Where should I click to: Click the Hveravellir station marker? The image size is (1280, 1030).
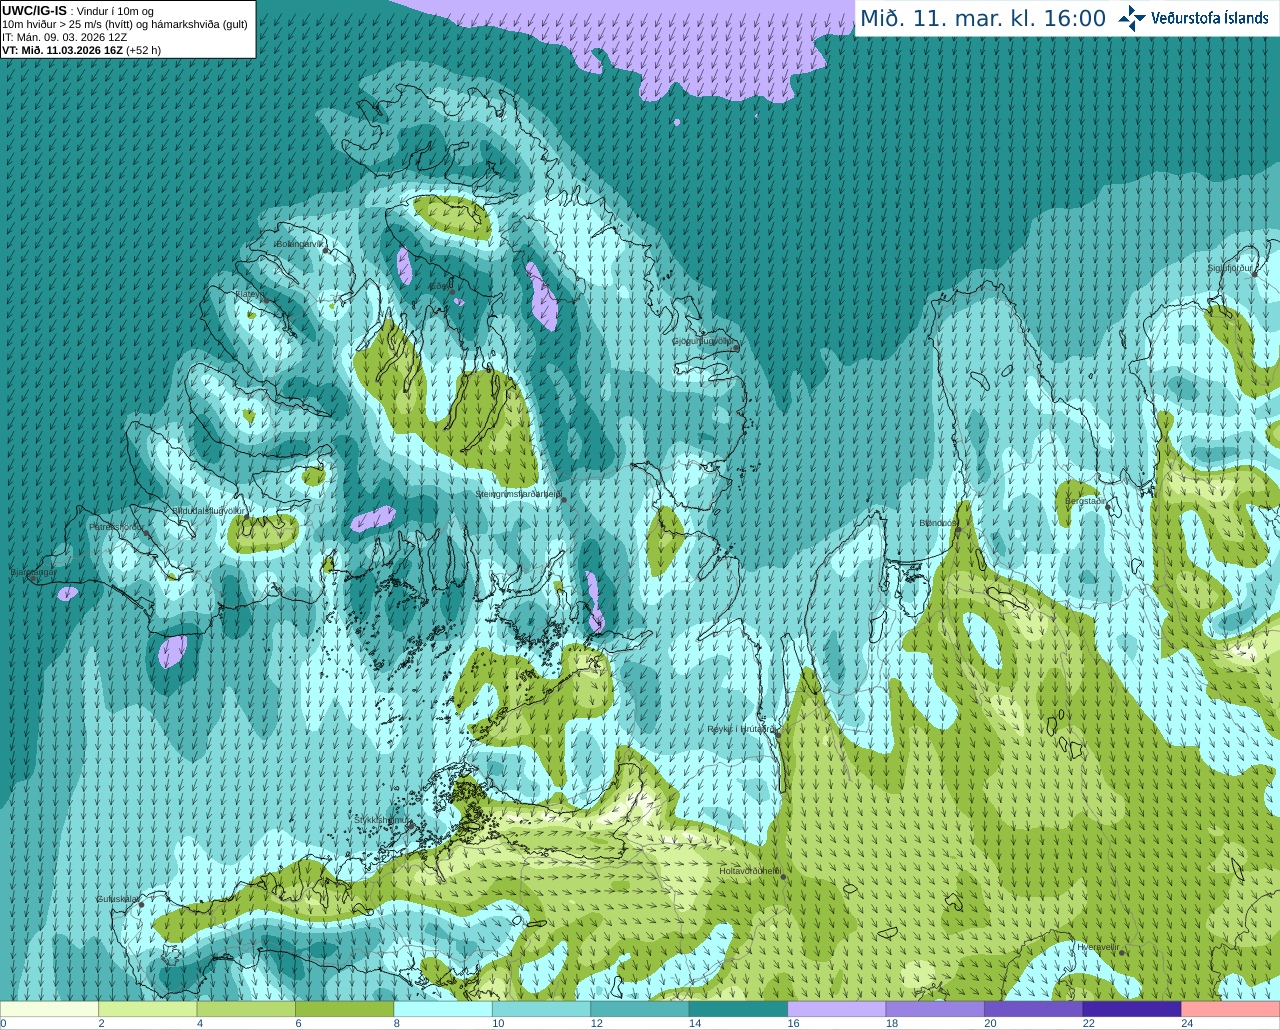[x=1122, y=953]
